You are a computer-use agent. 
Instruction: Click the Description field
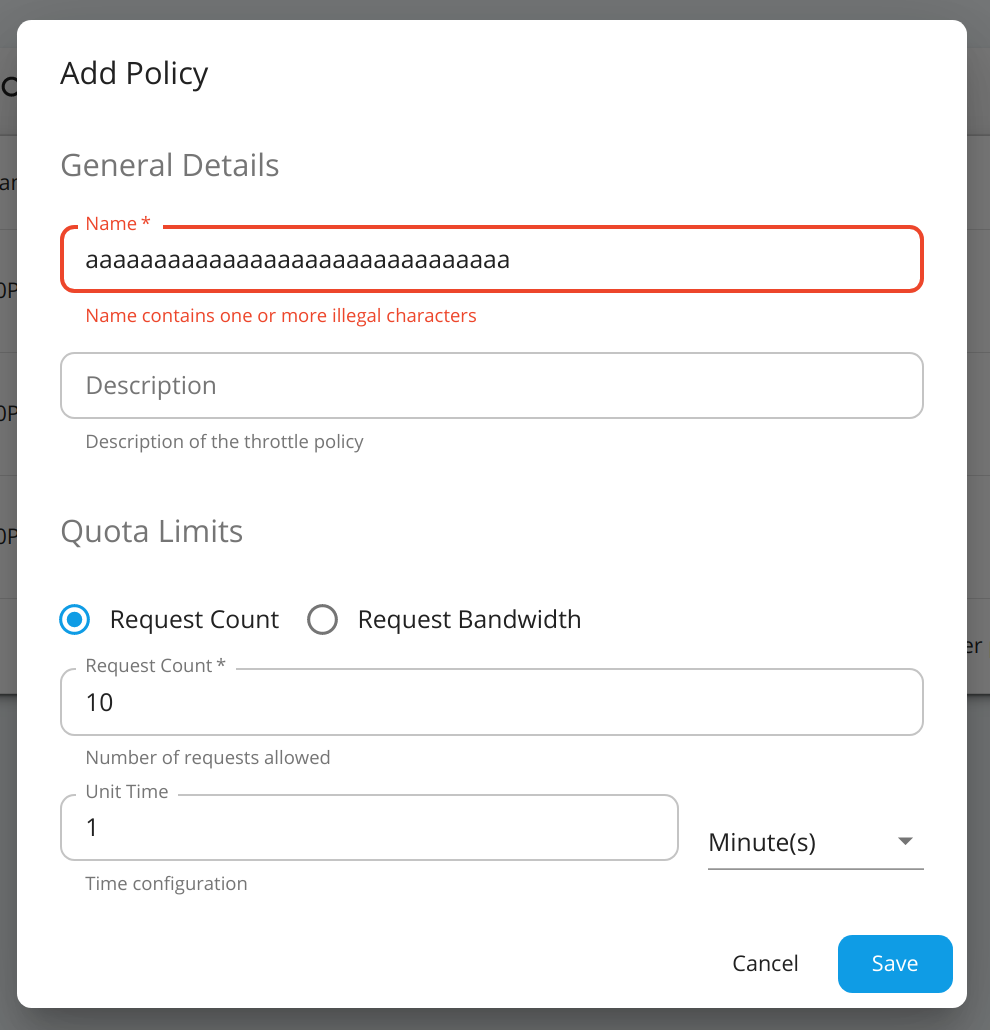tap(492, 385)
